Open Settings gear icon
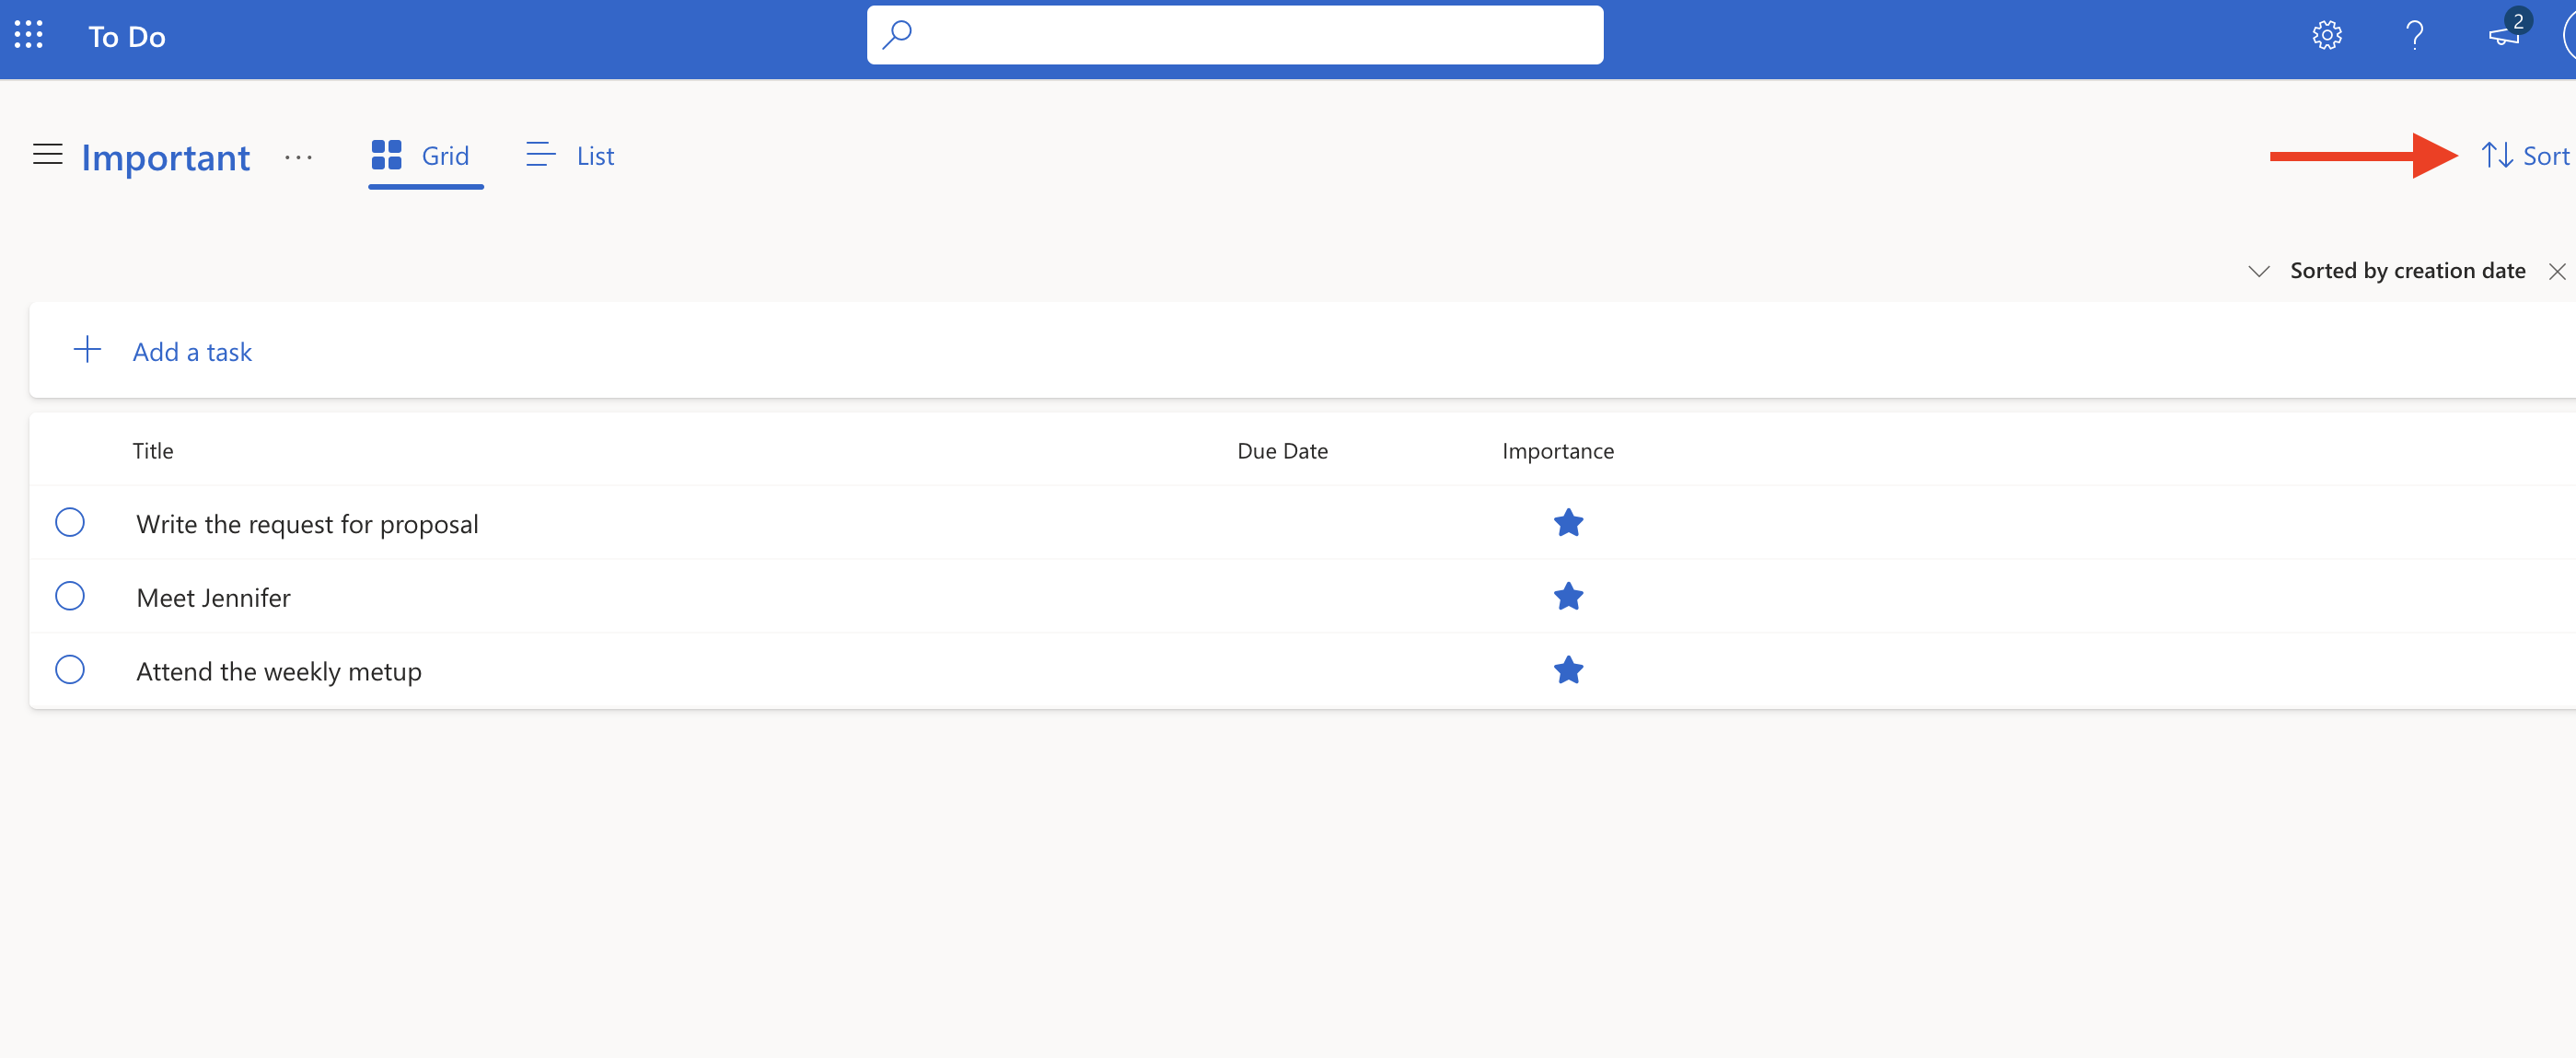Image resolution: width=2576 pixels, height=1058 pixels. point(2327,36)
